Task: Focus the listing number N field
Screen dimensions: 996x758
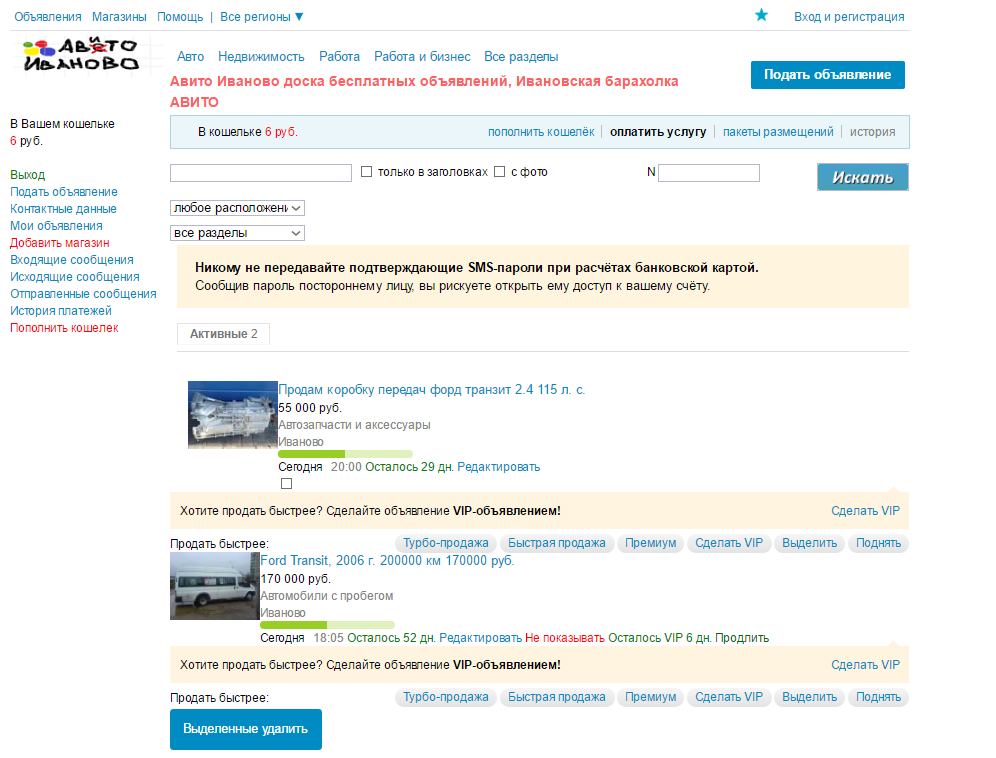Action: pos(708,173)
